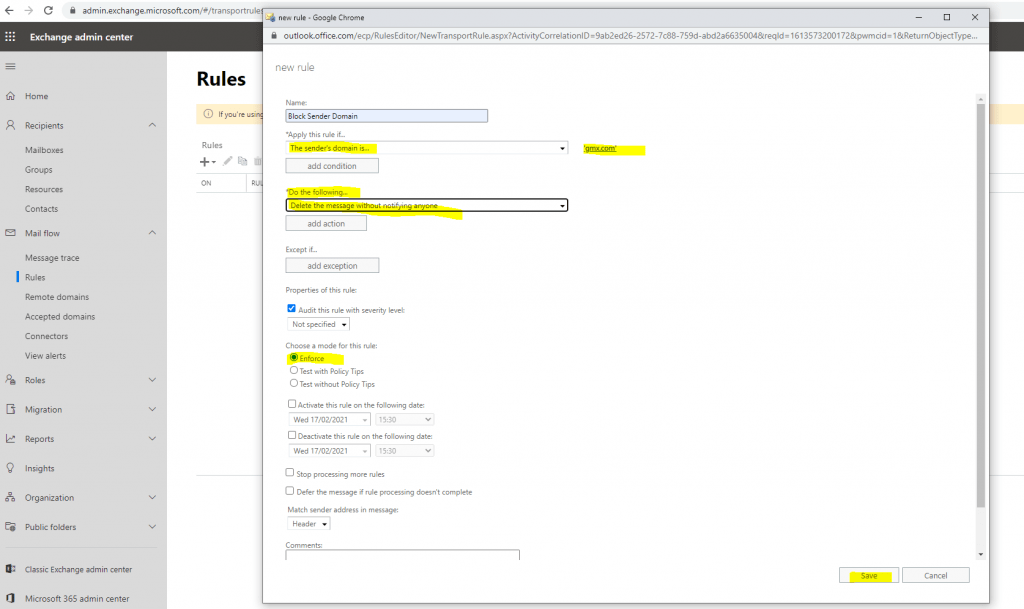Click the Reports chart icon

[10, 439]
